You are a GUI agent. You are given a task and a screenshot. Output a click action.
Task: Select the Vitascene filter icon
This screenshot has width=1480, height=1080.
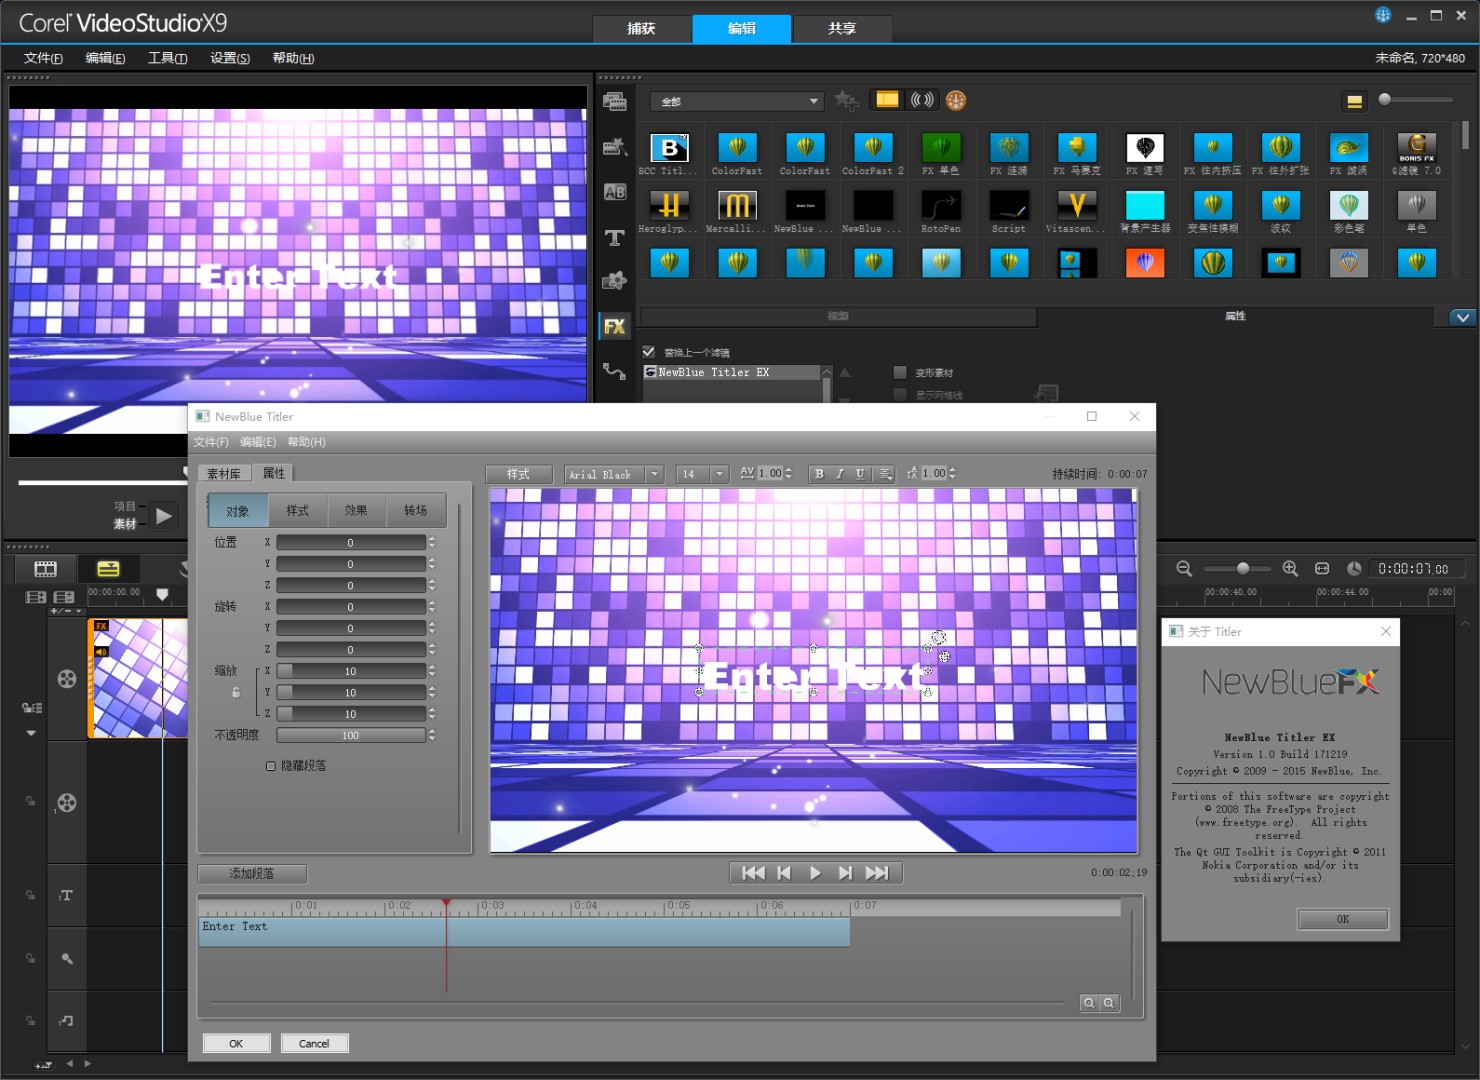(1077, 206)
